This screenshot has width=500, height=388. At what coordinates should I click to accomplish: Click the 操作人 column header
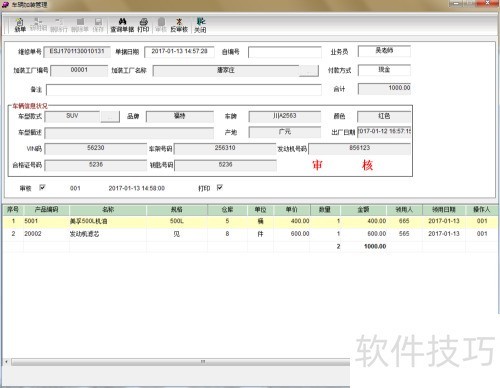[482, 210]
